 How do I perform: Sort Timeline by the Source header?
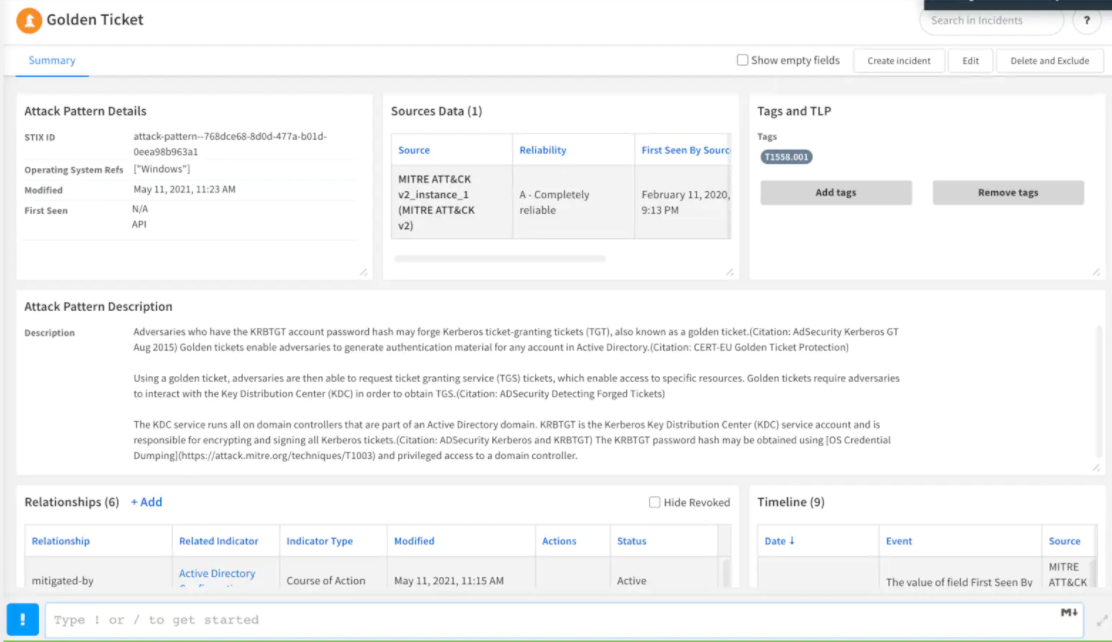click(x=1064, y=541)
